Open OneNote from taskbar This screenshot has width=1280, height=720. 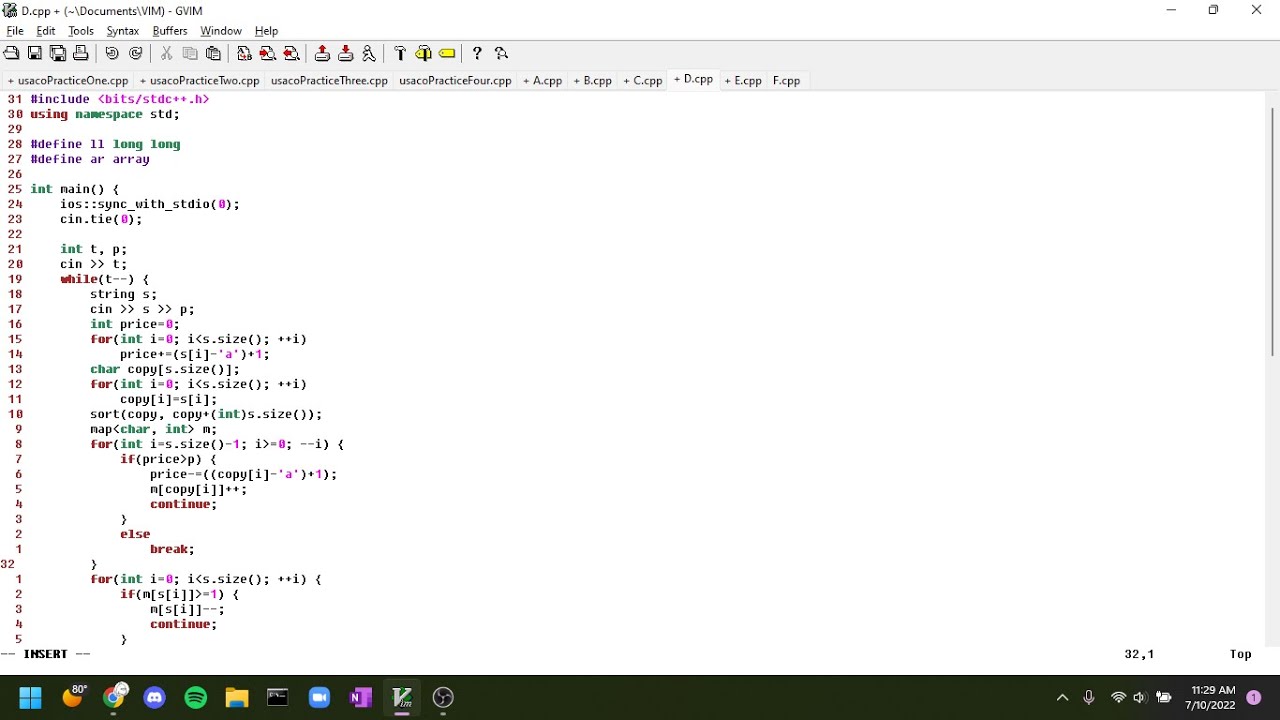click(x=361, y=697)
